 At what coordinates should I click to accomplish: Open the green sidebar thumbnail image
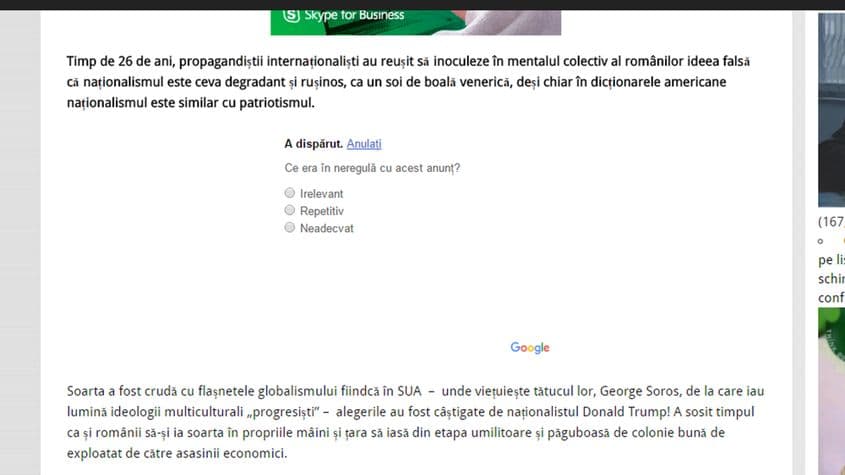832,391
